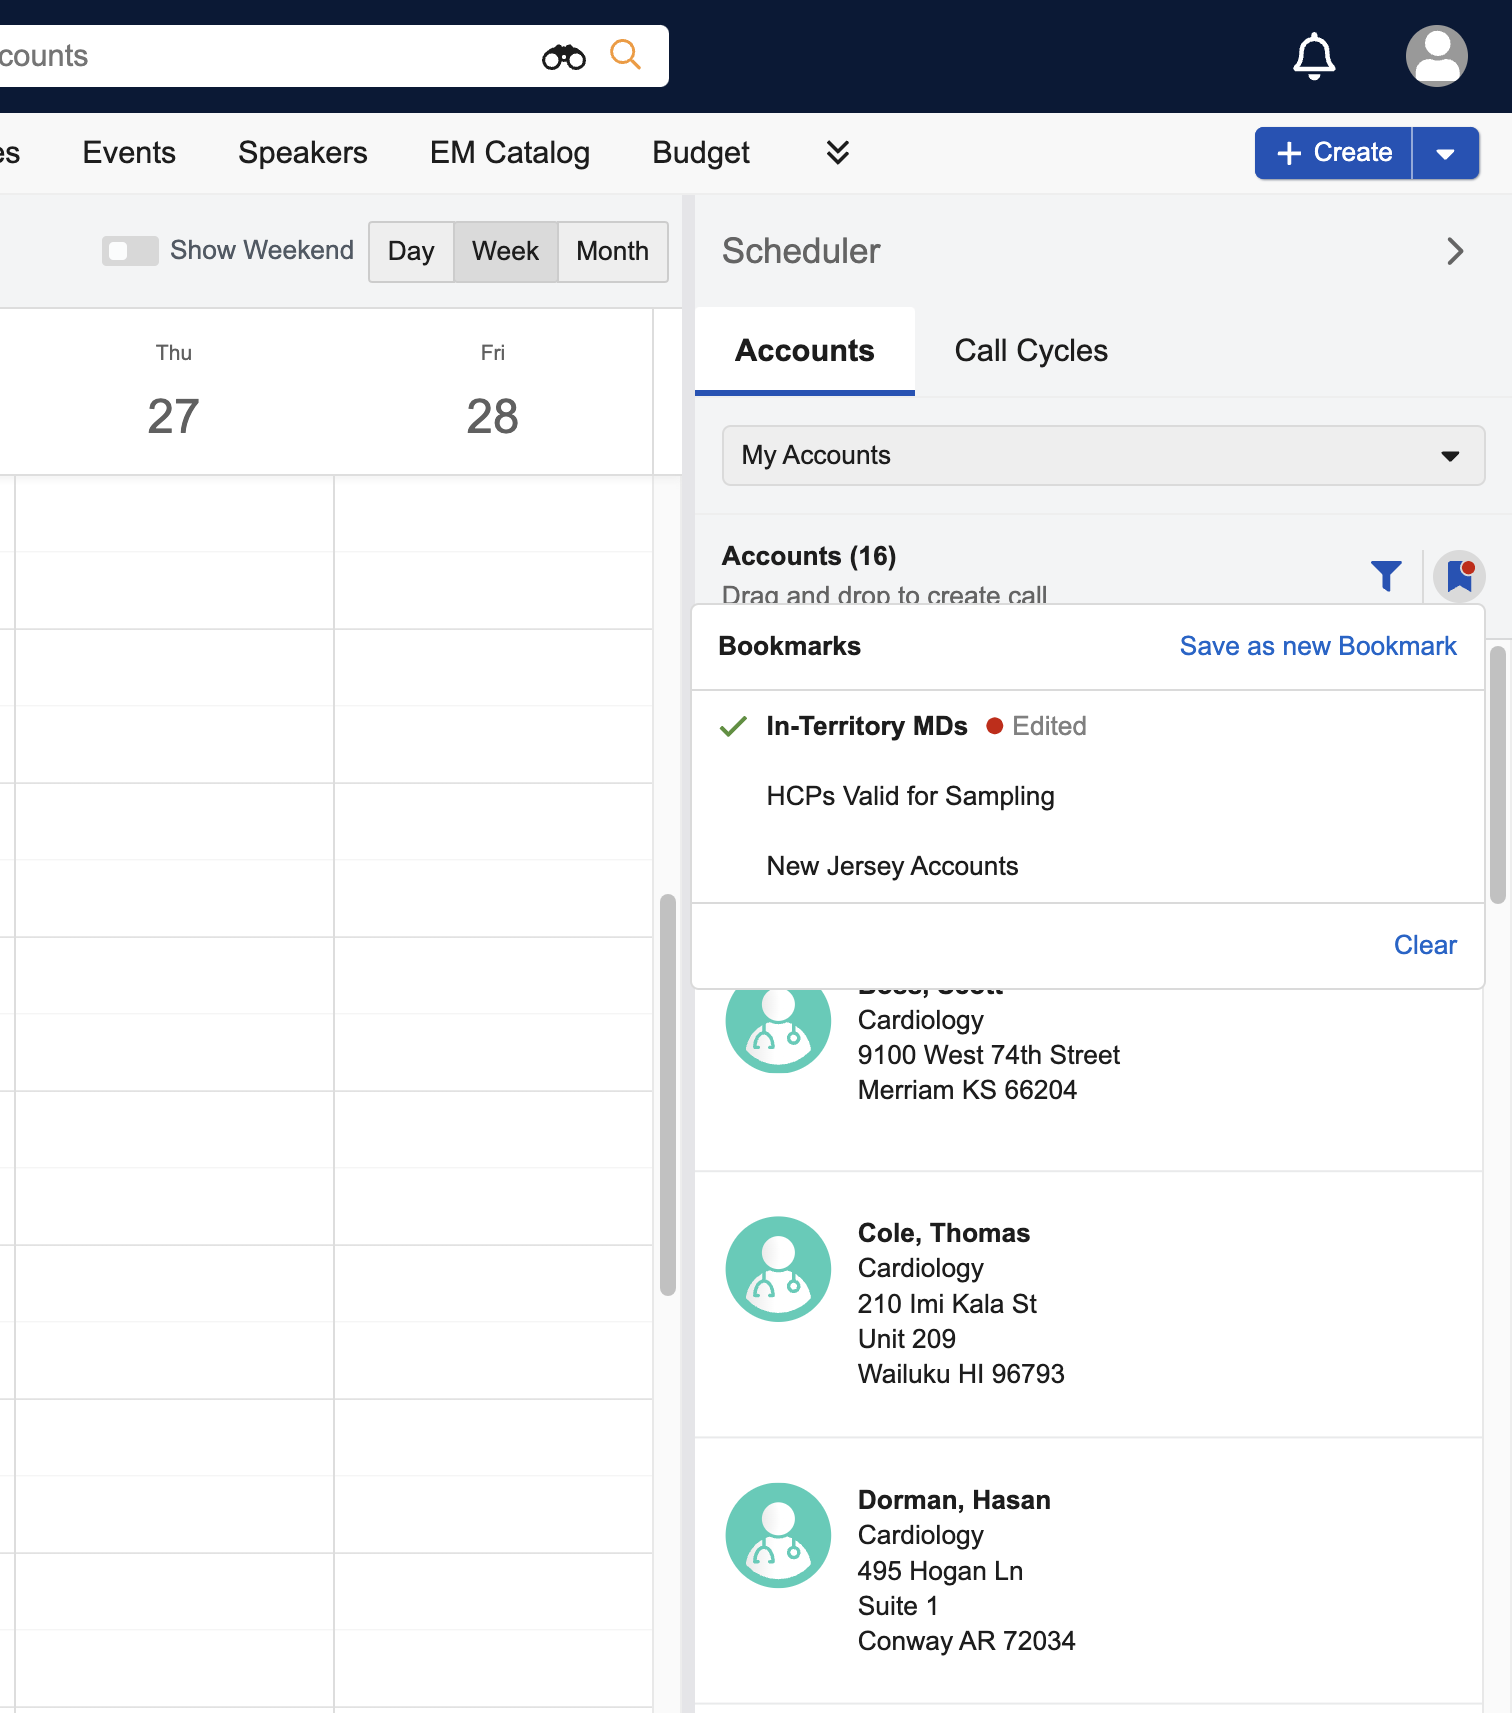Click Dorman, Hasan account avatar icon
Viewport: 1512px width, 1713px height.
tap(778, 1535)
